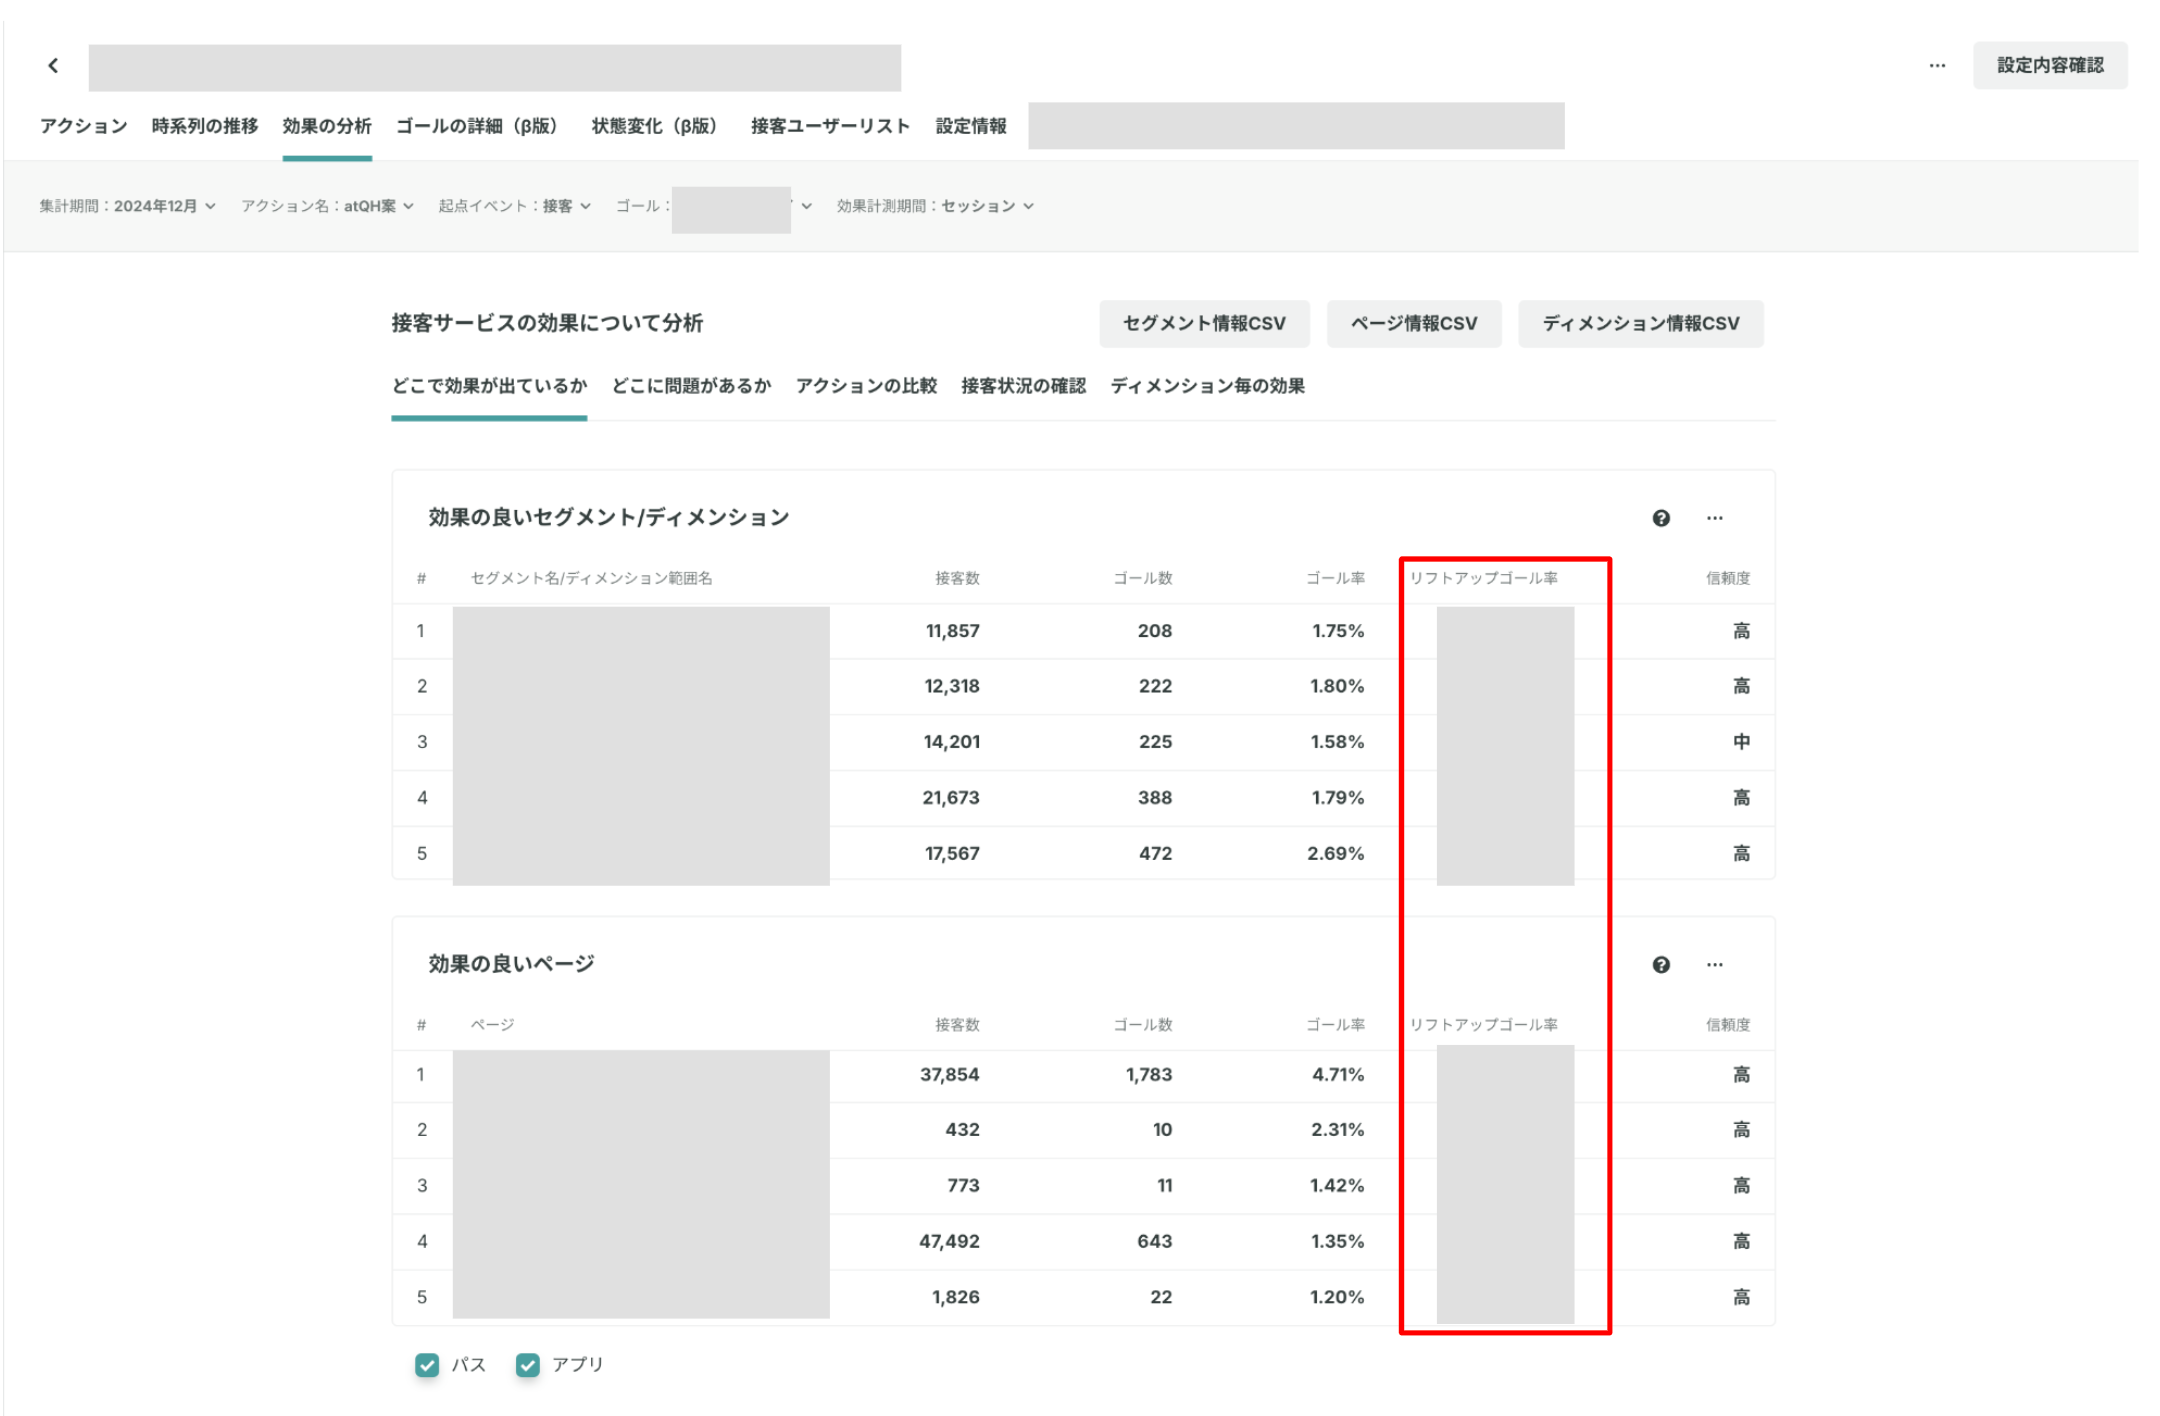
Task: Expand the アクション名：atQH案 dropdown
Action: [x=327, y=206]
